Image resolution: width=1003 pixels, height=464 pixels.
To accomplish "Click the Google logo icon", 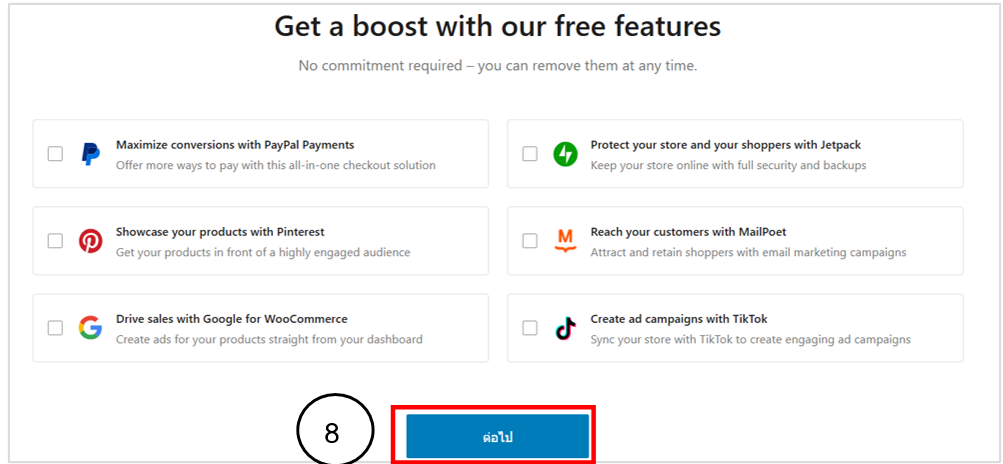I will 91,328.
